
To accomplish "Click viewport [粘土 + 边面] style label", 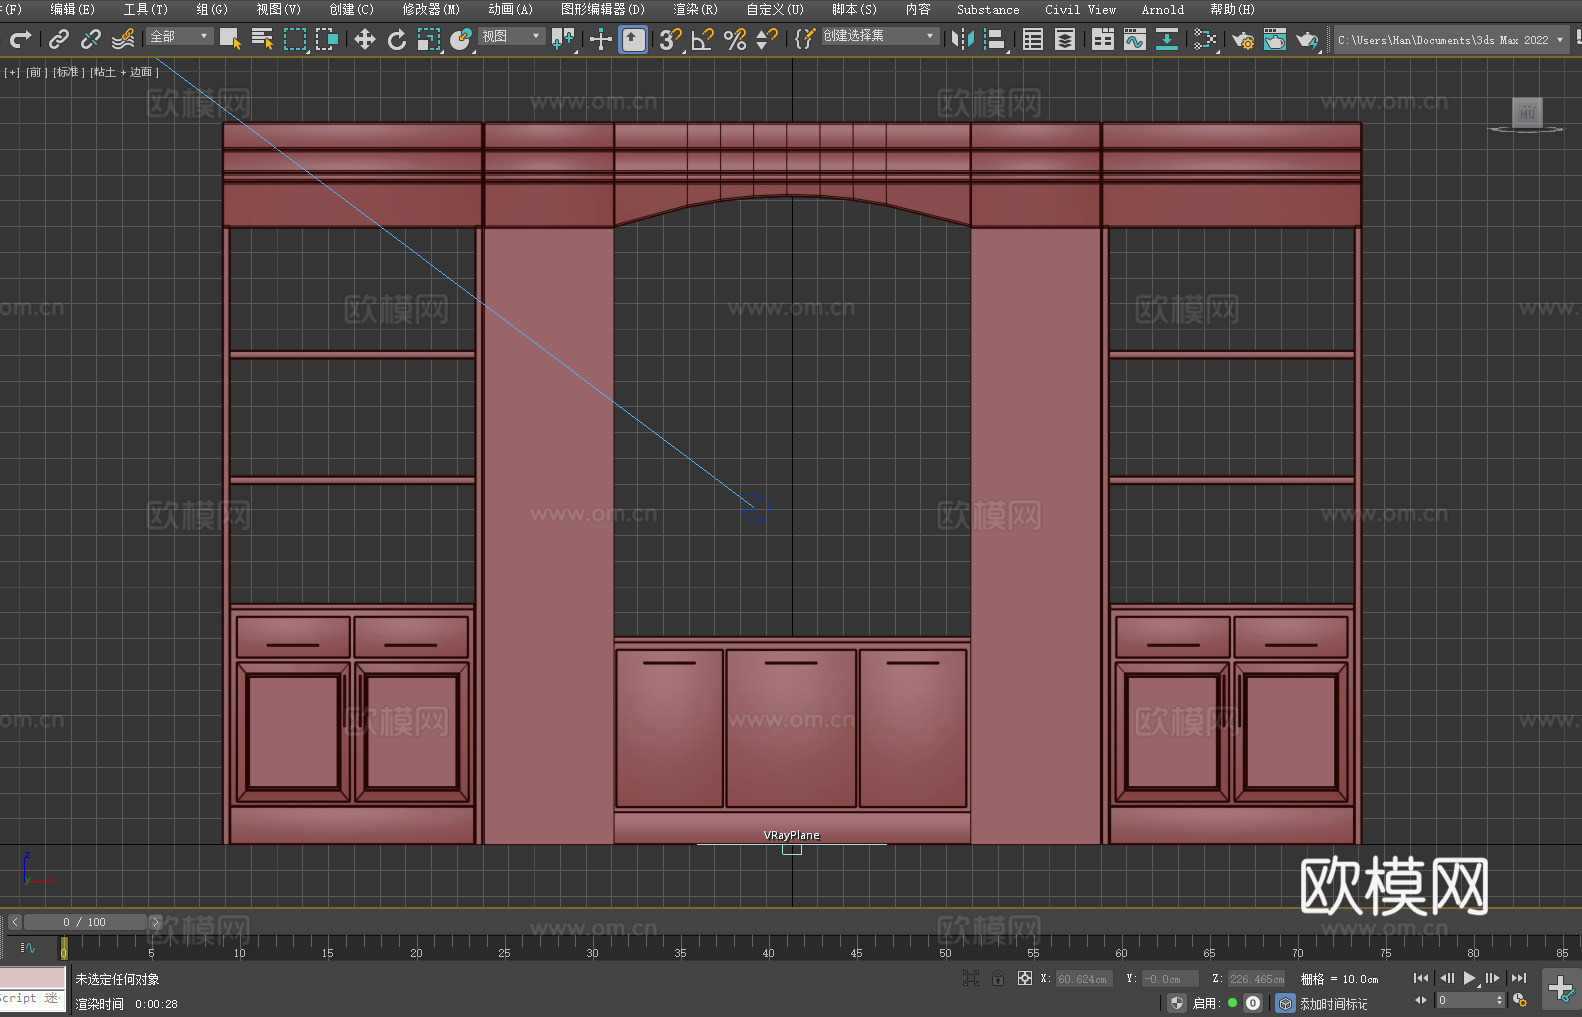I will (124, 72).
